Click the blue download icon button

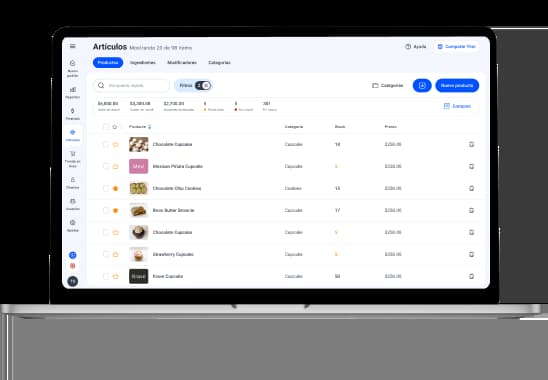tap(422, 86)
